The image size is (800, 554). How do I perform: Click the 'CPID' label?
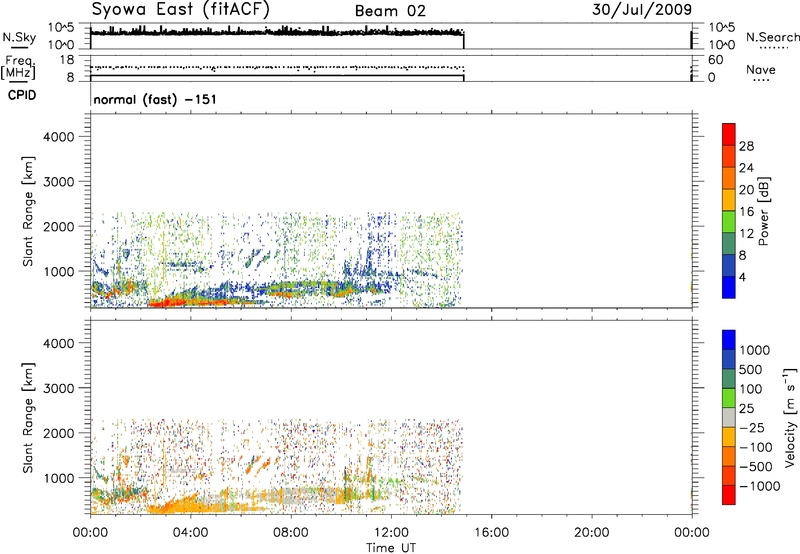[x=22, y=95]
